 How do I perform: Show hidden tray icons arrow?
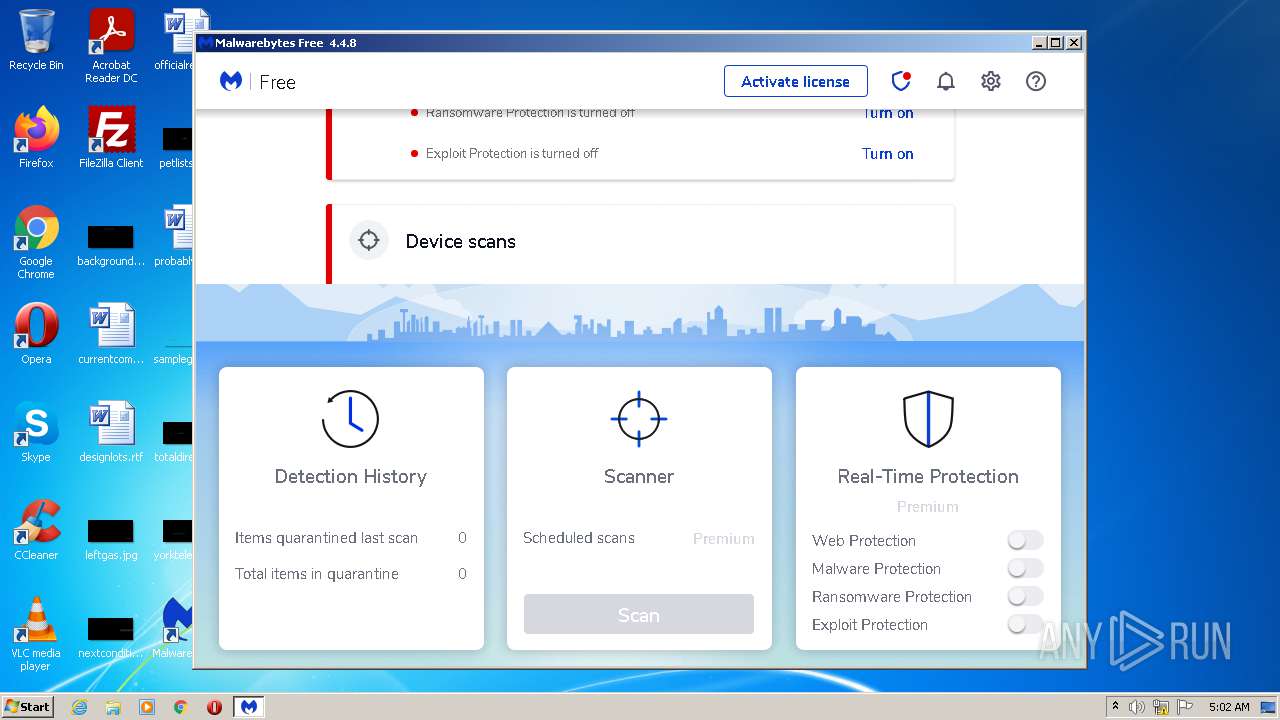coord(1115,707)
